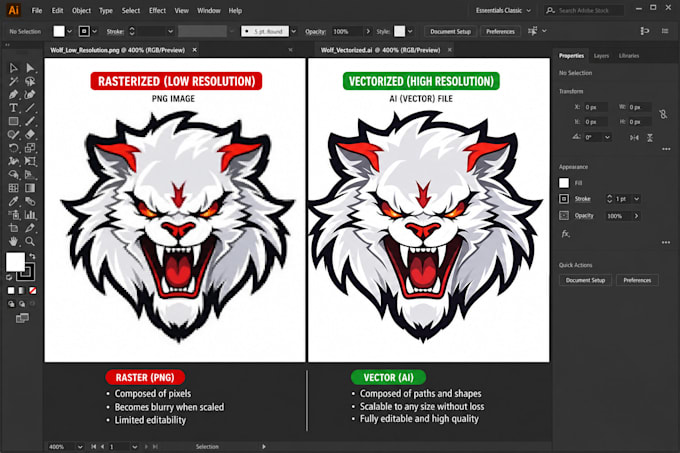Select the Artboard tool
The height and width of the screenshot is (453, 680).
(13, 228)
